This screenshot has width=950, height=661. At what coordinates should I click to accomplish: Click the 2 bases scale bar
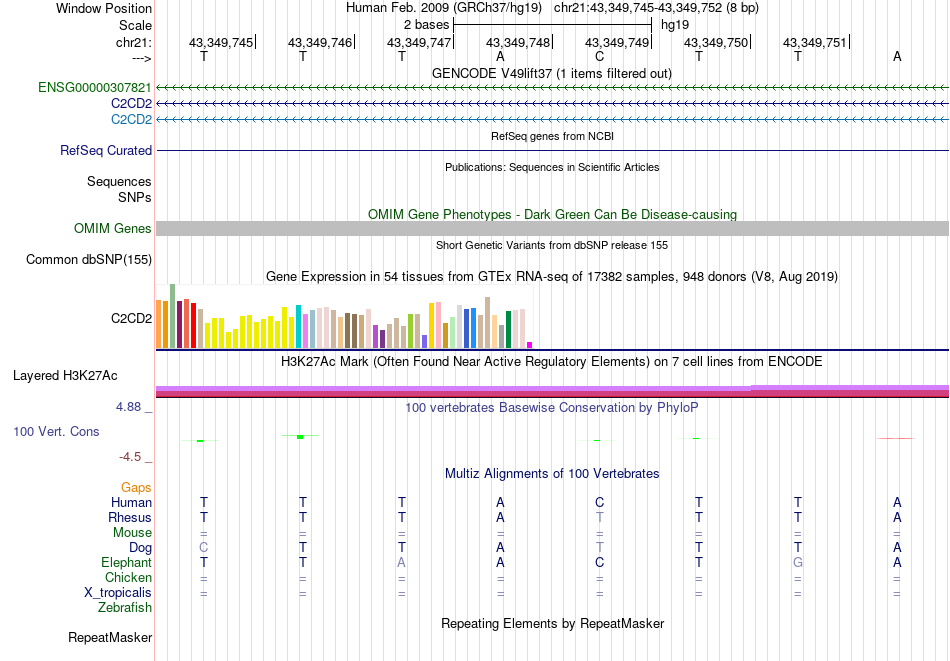pyautogui.click(x=553, y=25)
